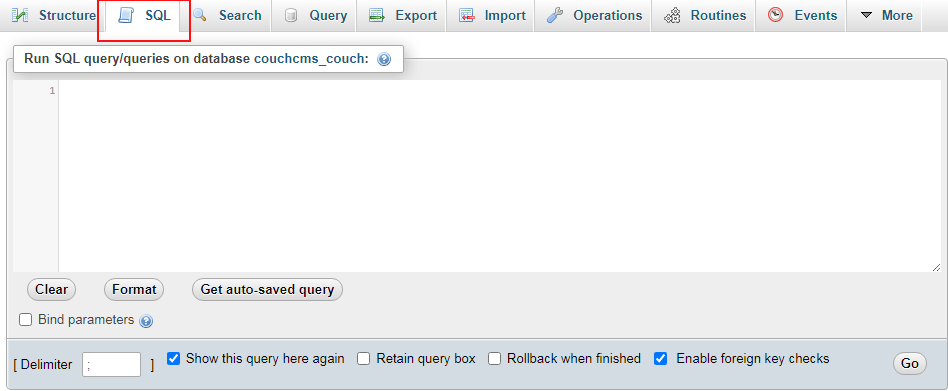Open help icon beside database name
The width and height of the screenshot is (948, 391).
384,59
